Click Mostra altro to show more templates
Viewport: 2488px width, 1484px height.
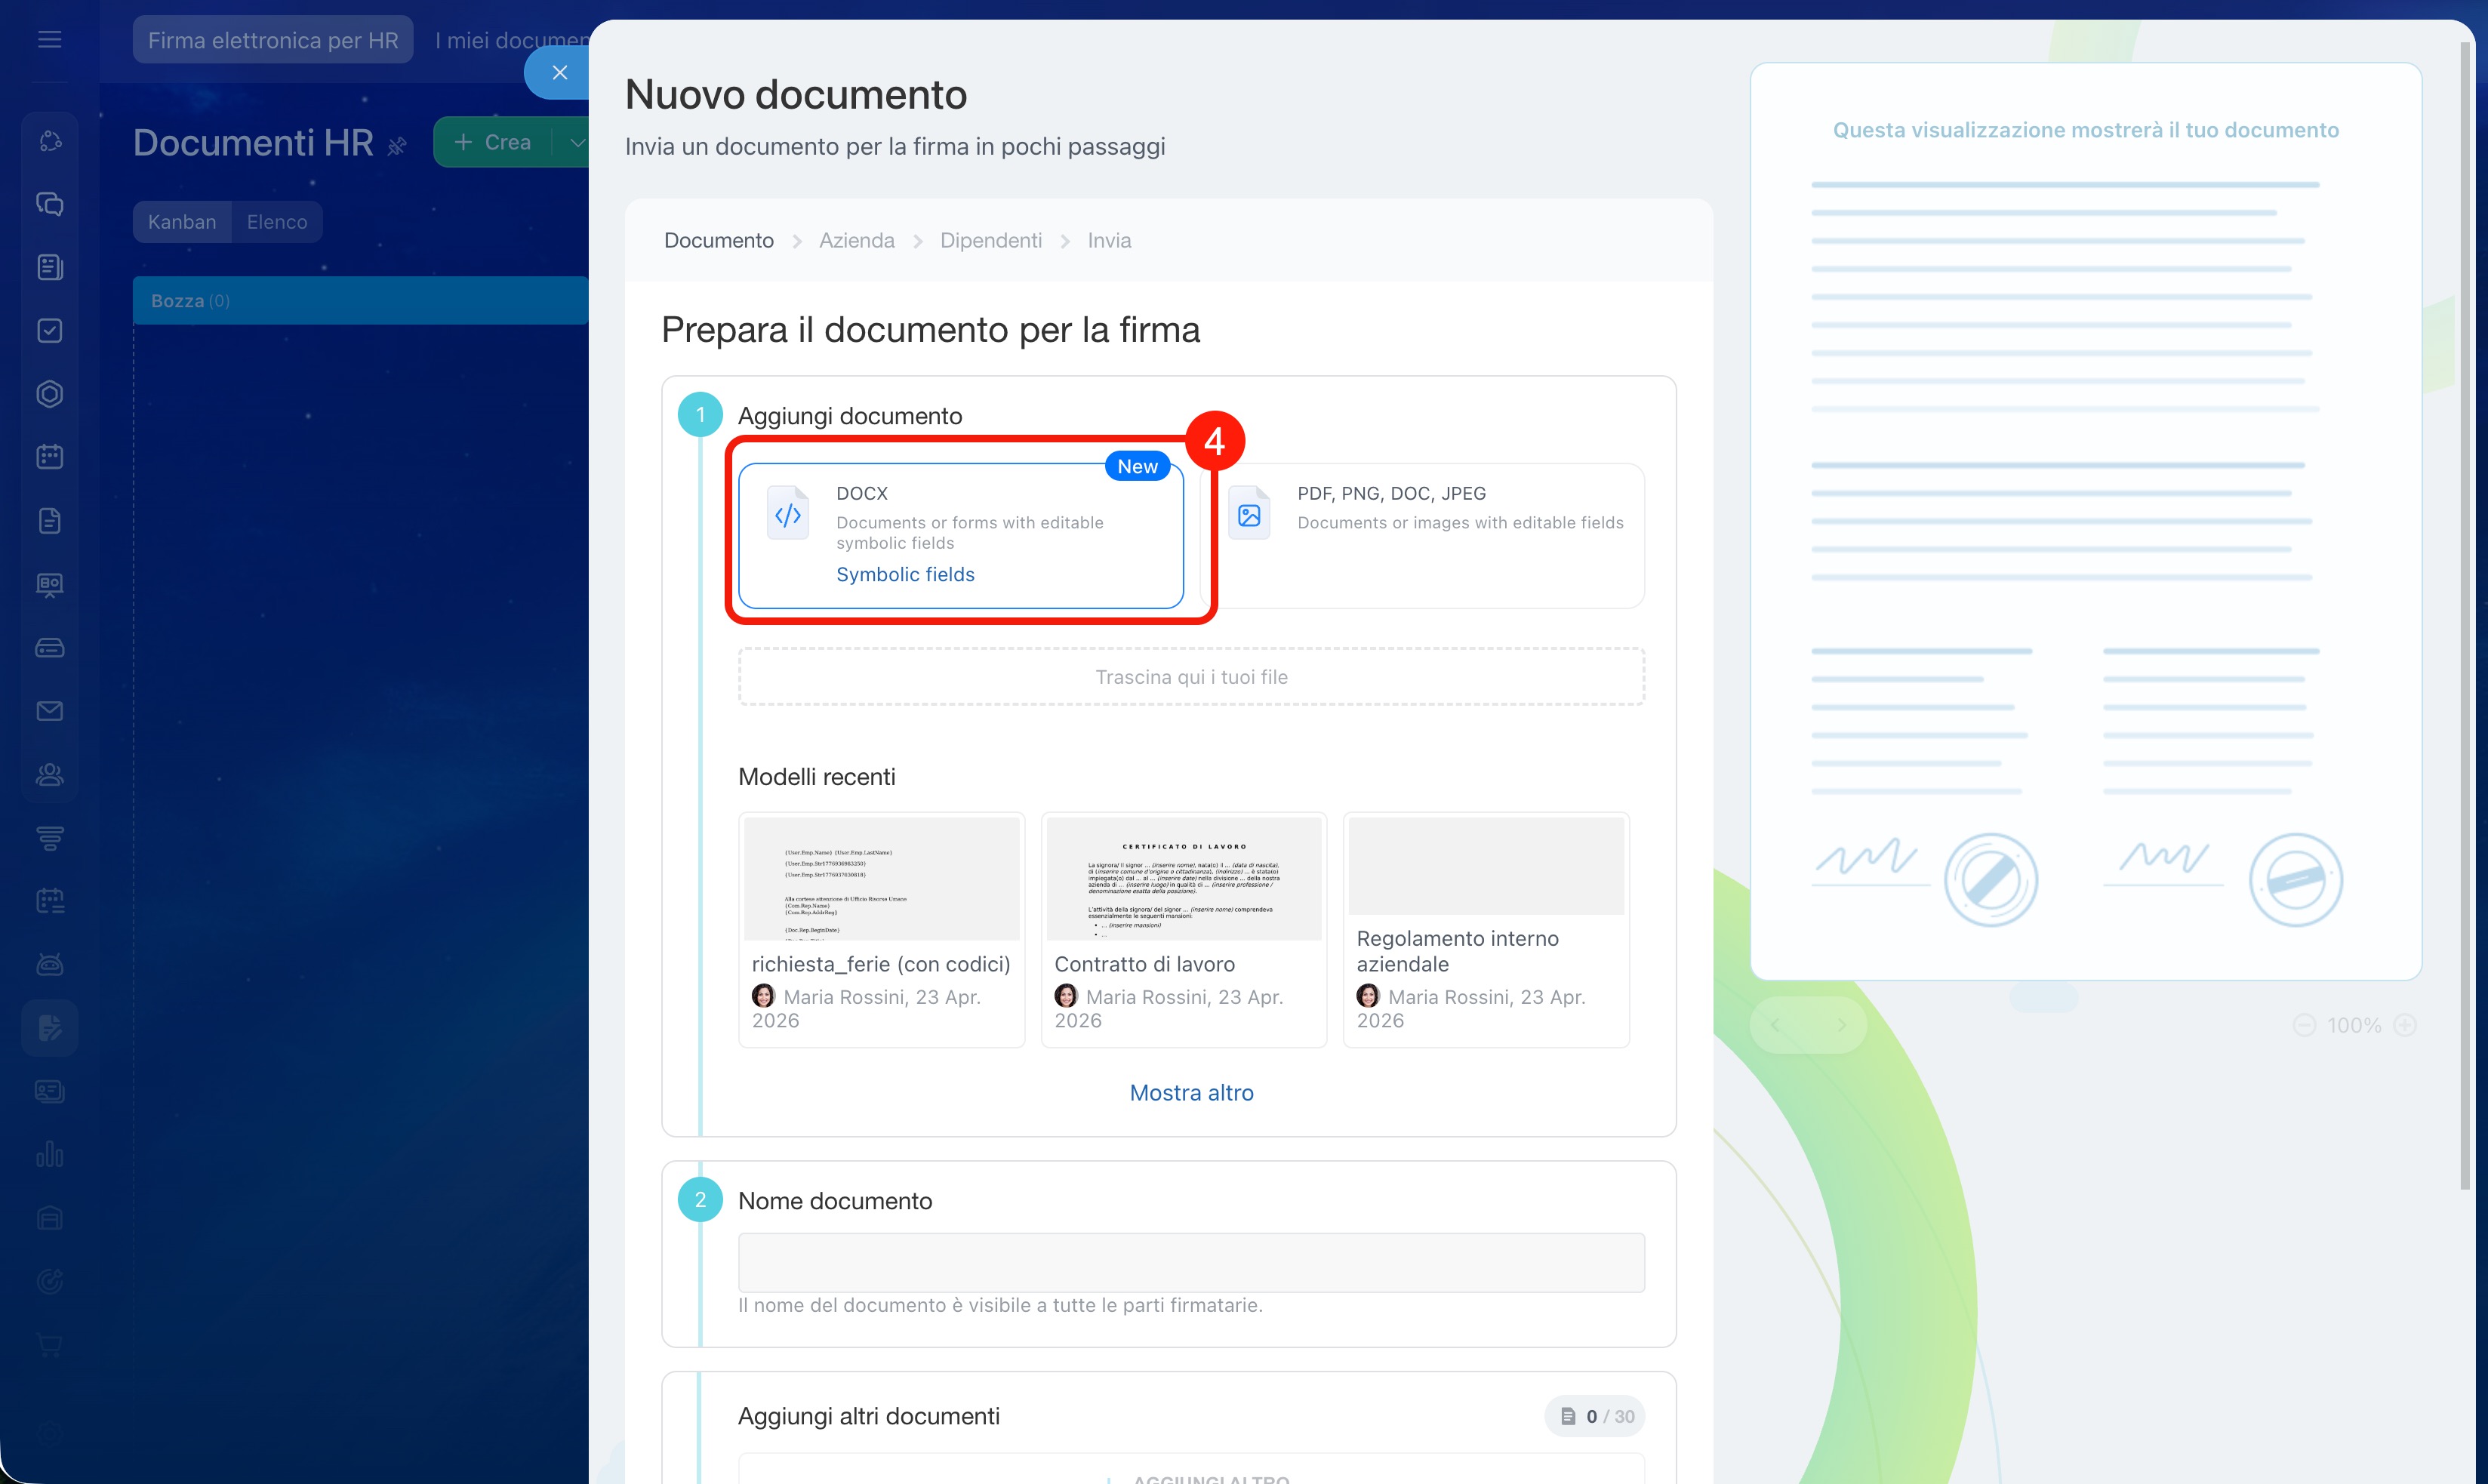point(1190,1092)
